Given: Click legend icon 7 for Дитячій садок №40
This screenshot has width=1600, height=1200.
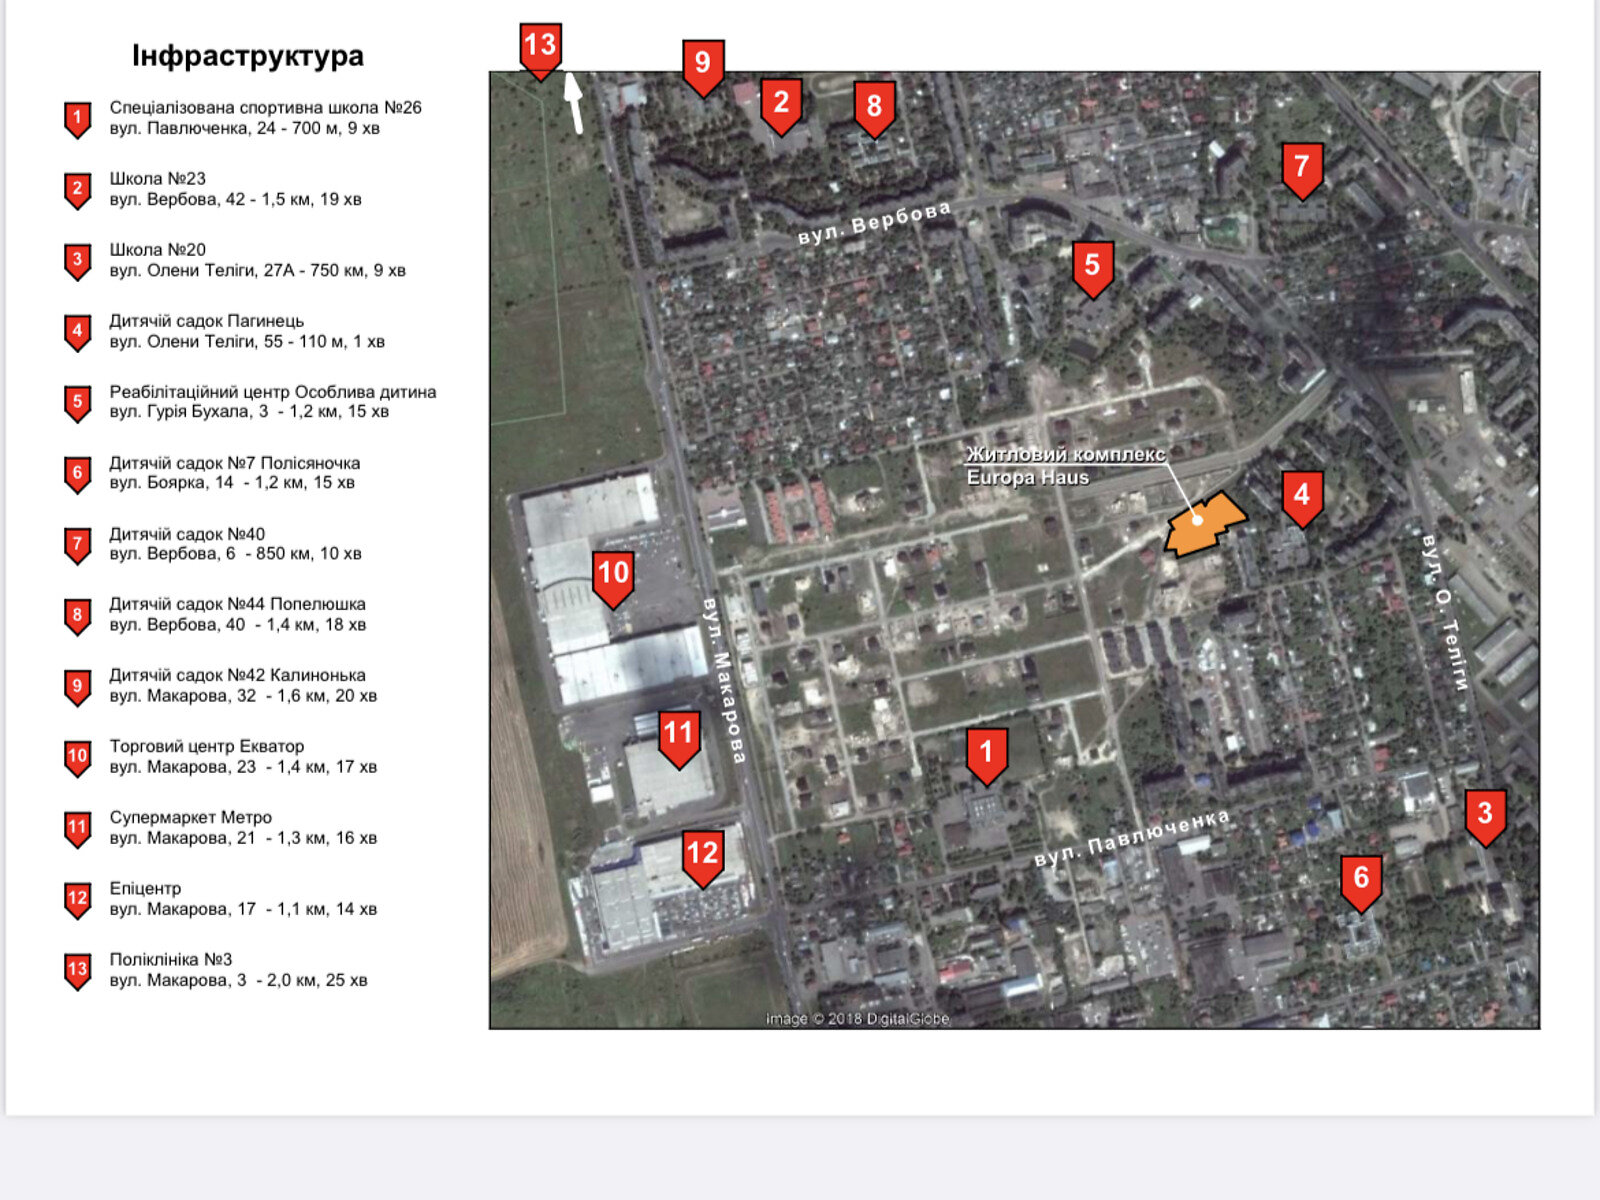Looking at the screenshot, I should coord(78,545).
